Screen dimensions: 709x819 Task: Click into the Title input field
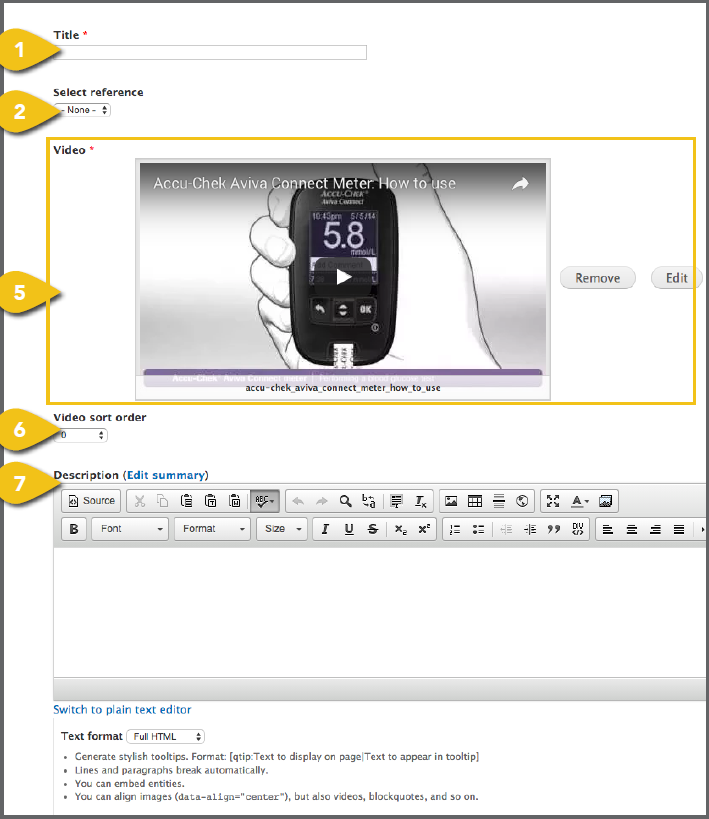coord(210,52)
